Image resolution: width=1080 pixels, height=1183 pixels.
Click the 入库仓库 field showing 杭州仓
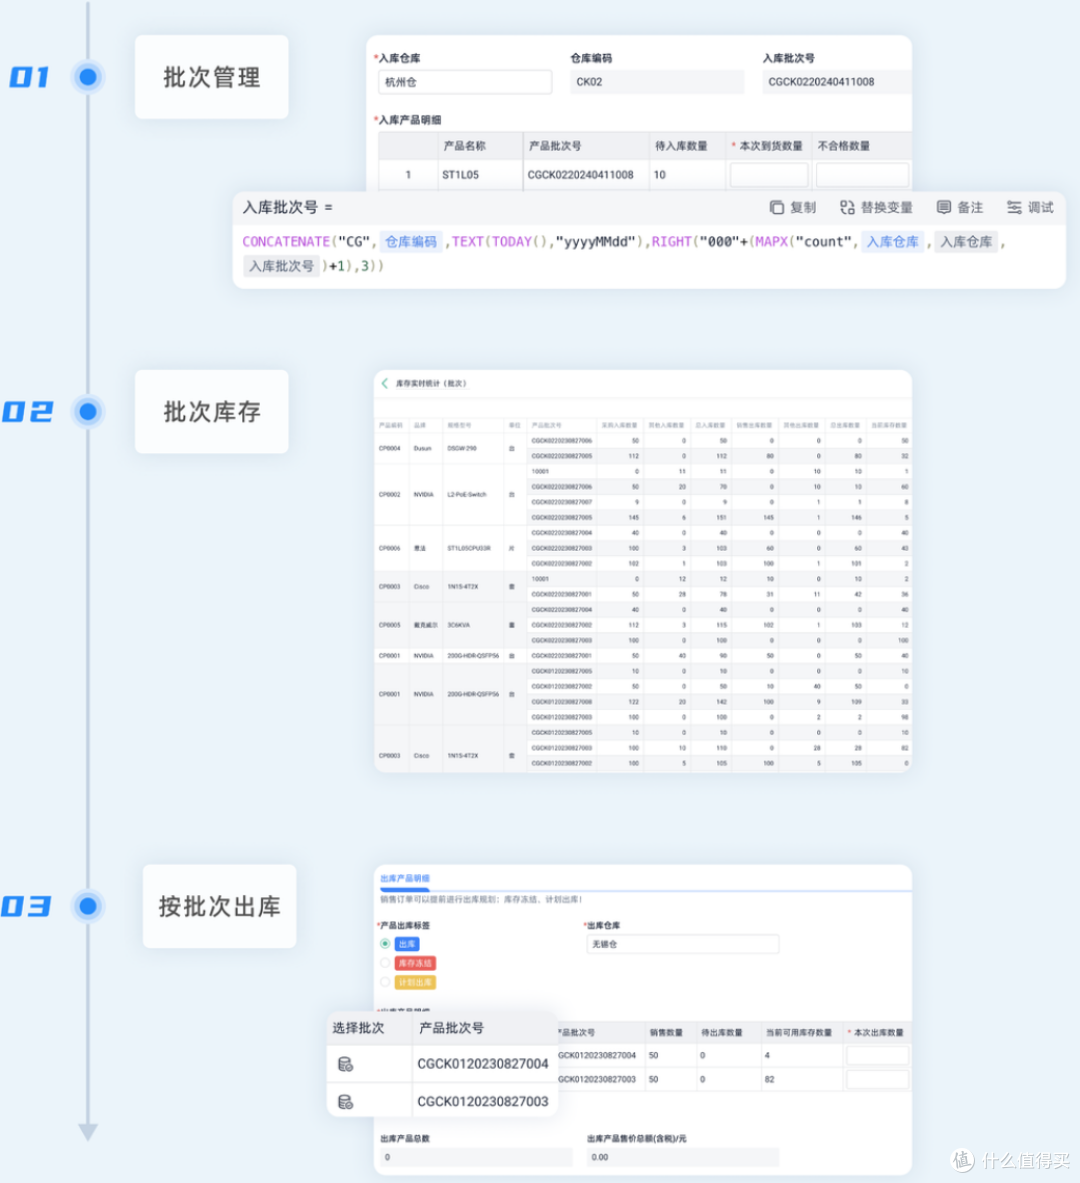(465, 82)
